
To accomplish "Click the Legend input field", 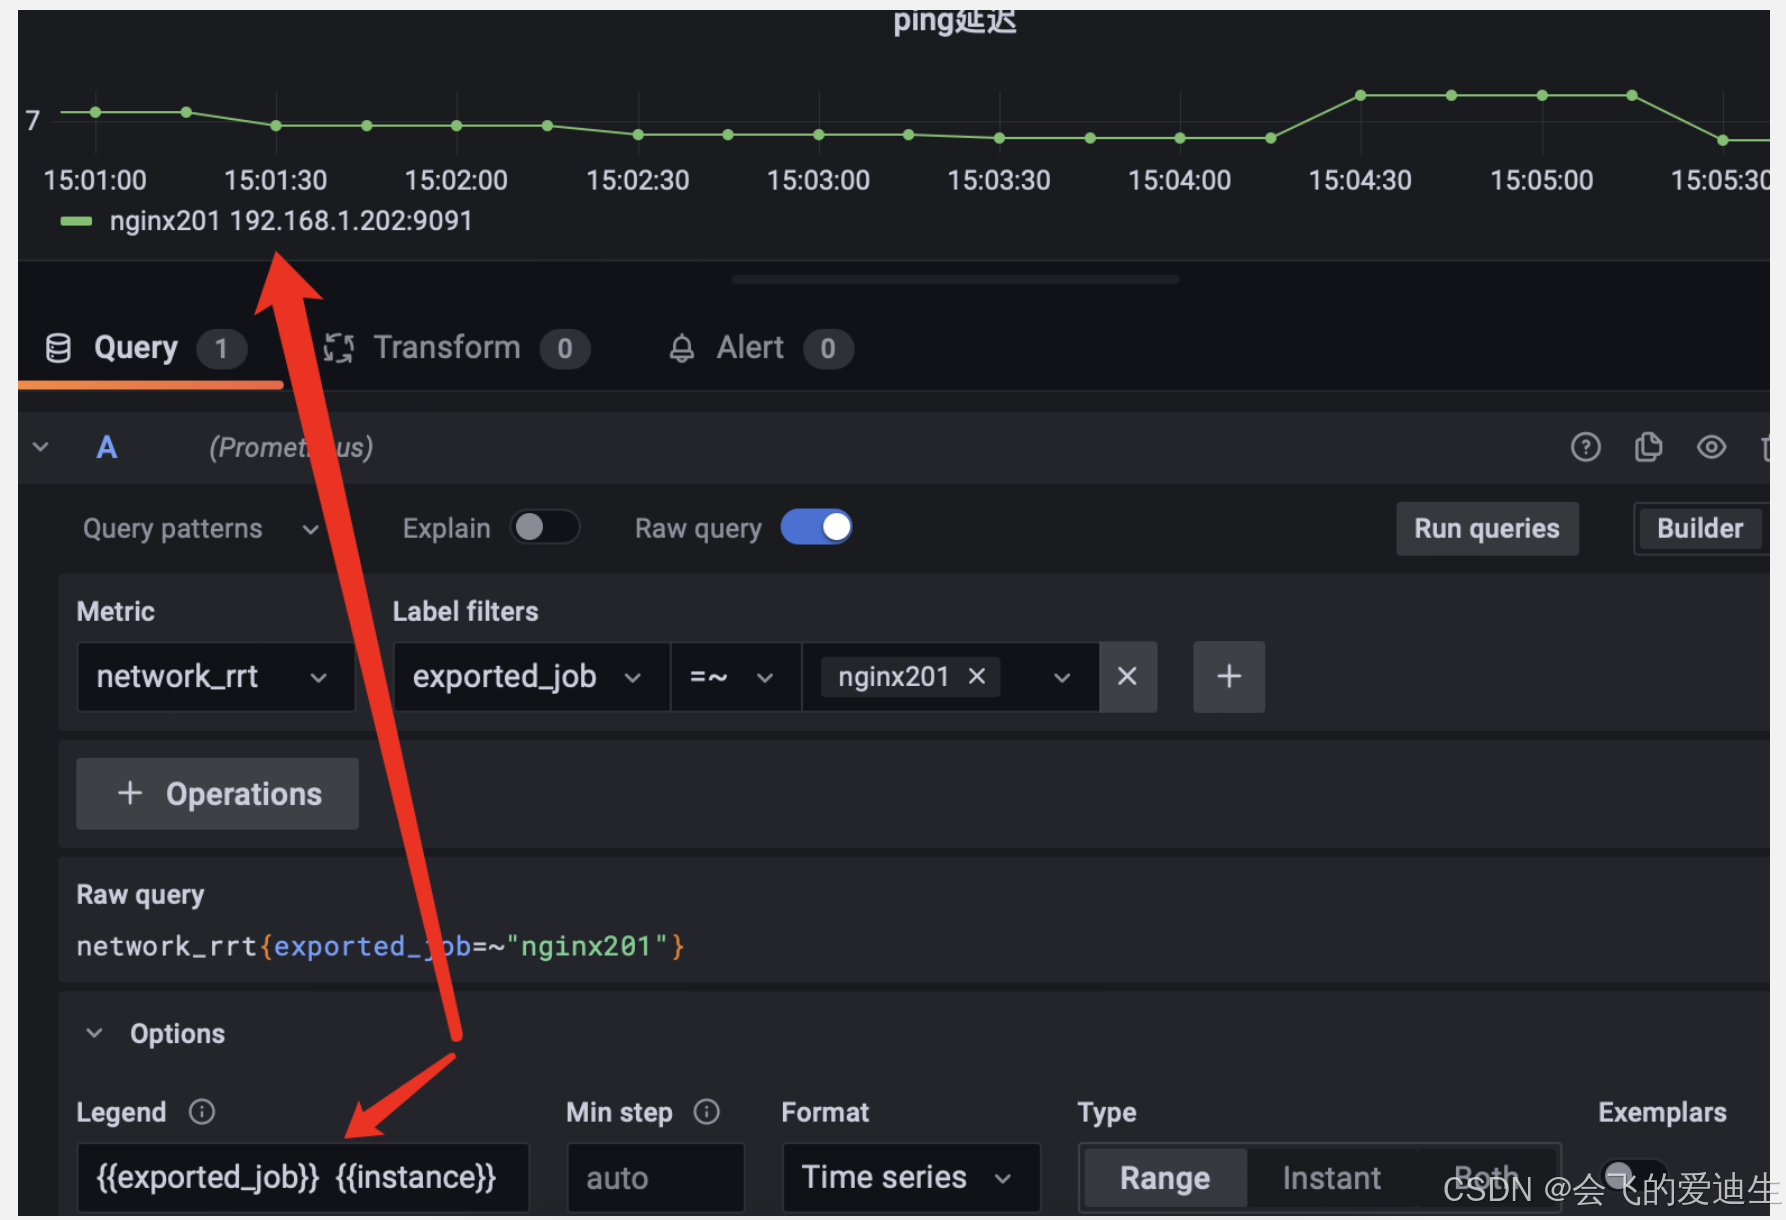I will 303,1178.
